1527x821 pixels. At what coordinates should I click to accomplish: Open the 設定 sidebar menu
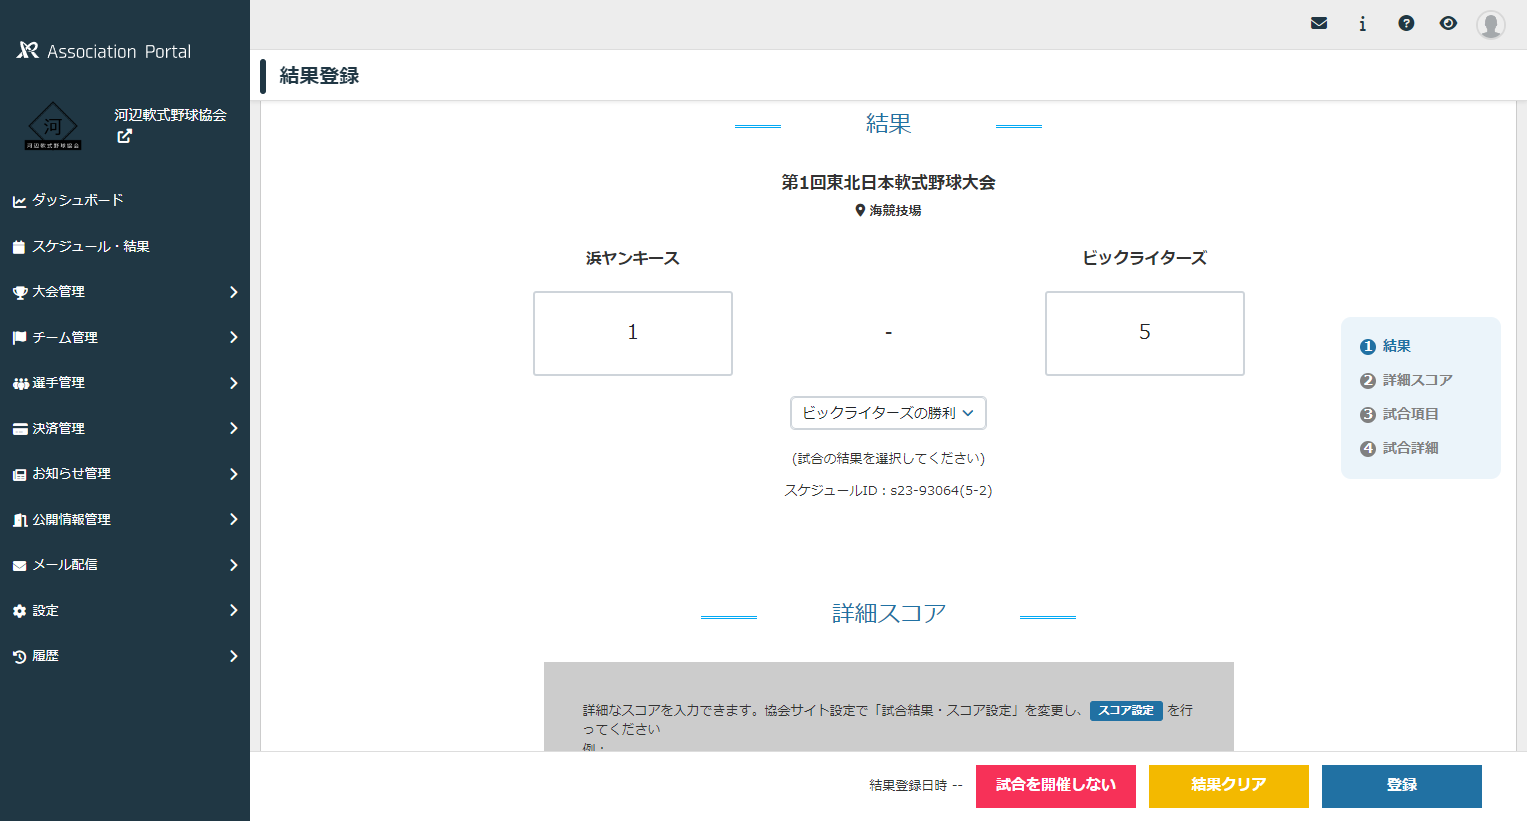pyautogui.click(x=47, y=610)
